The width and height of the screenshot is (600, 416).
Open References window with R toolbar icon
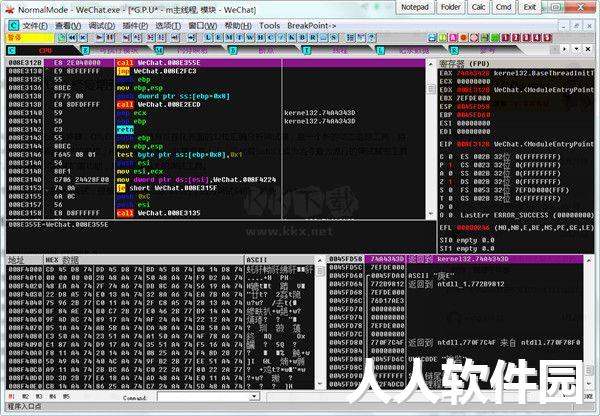pyautogui.click(x=313, y=38)
